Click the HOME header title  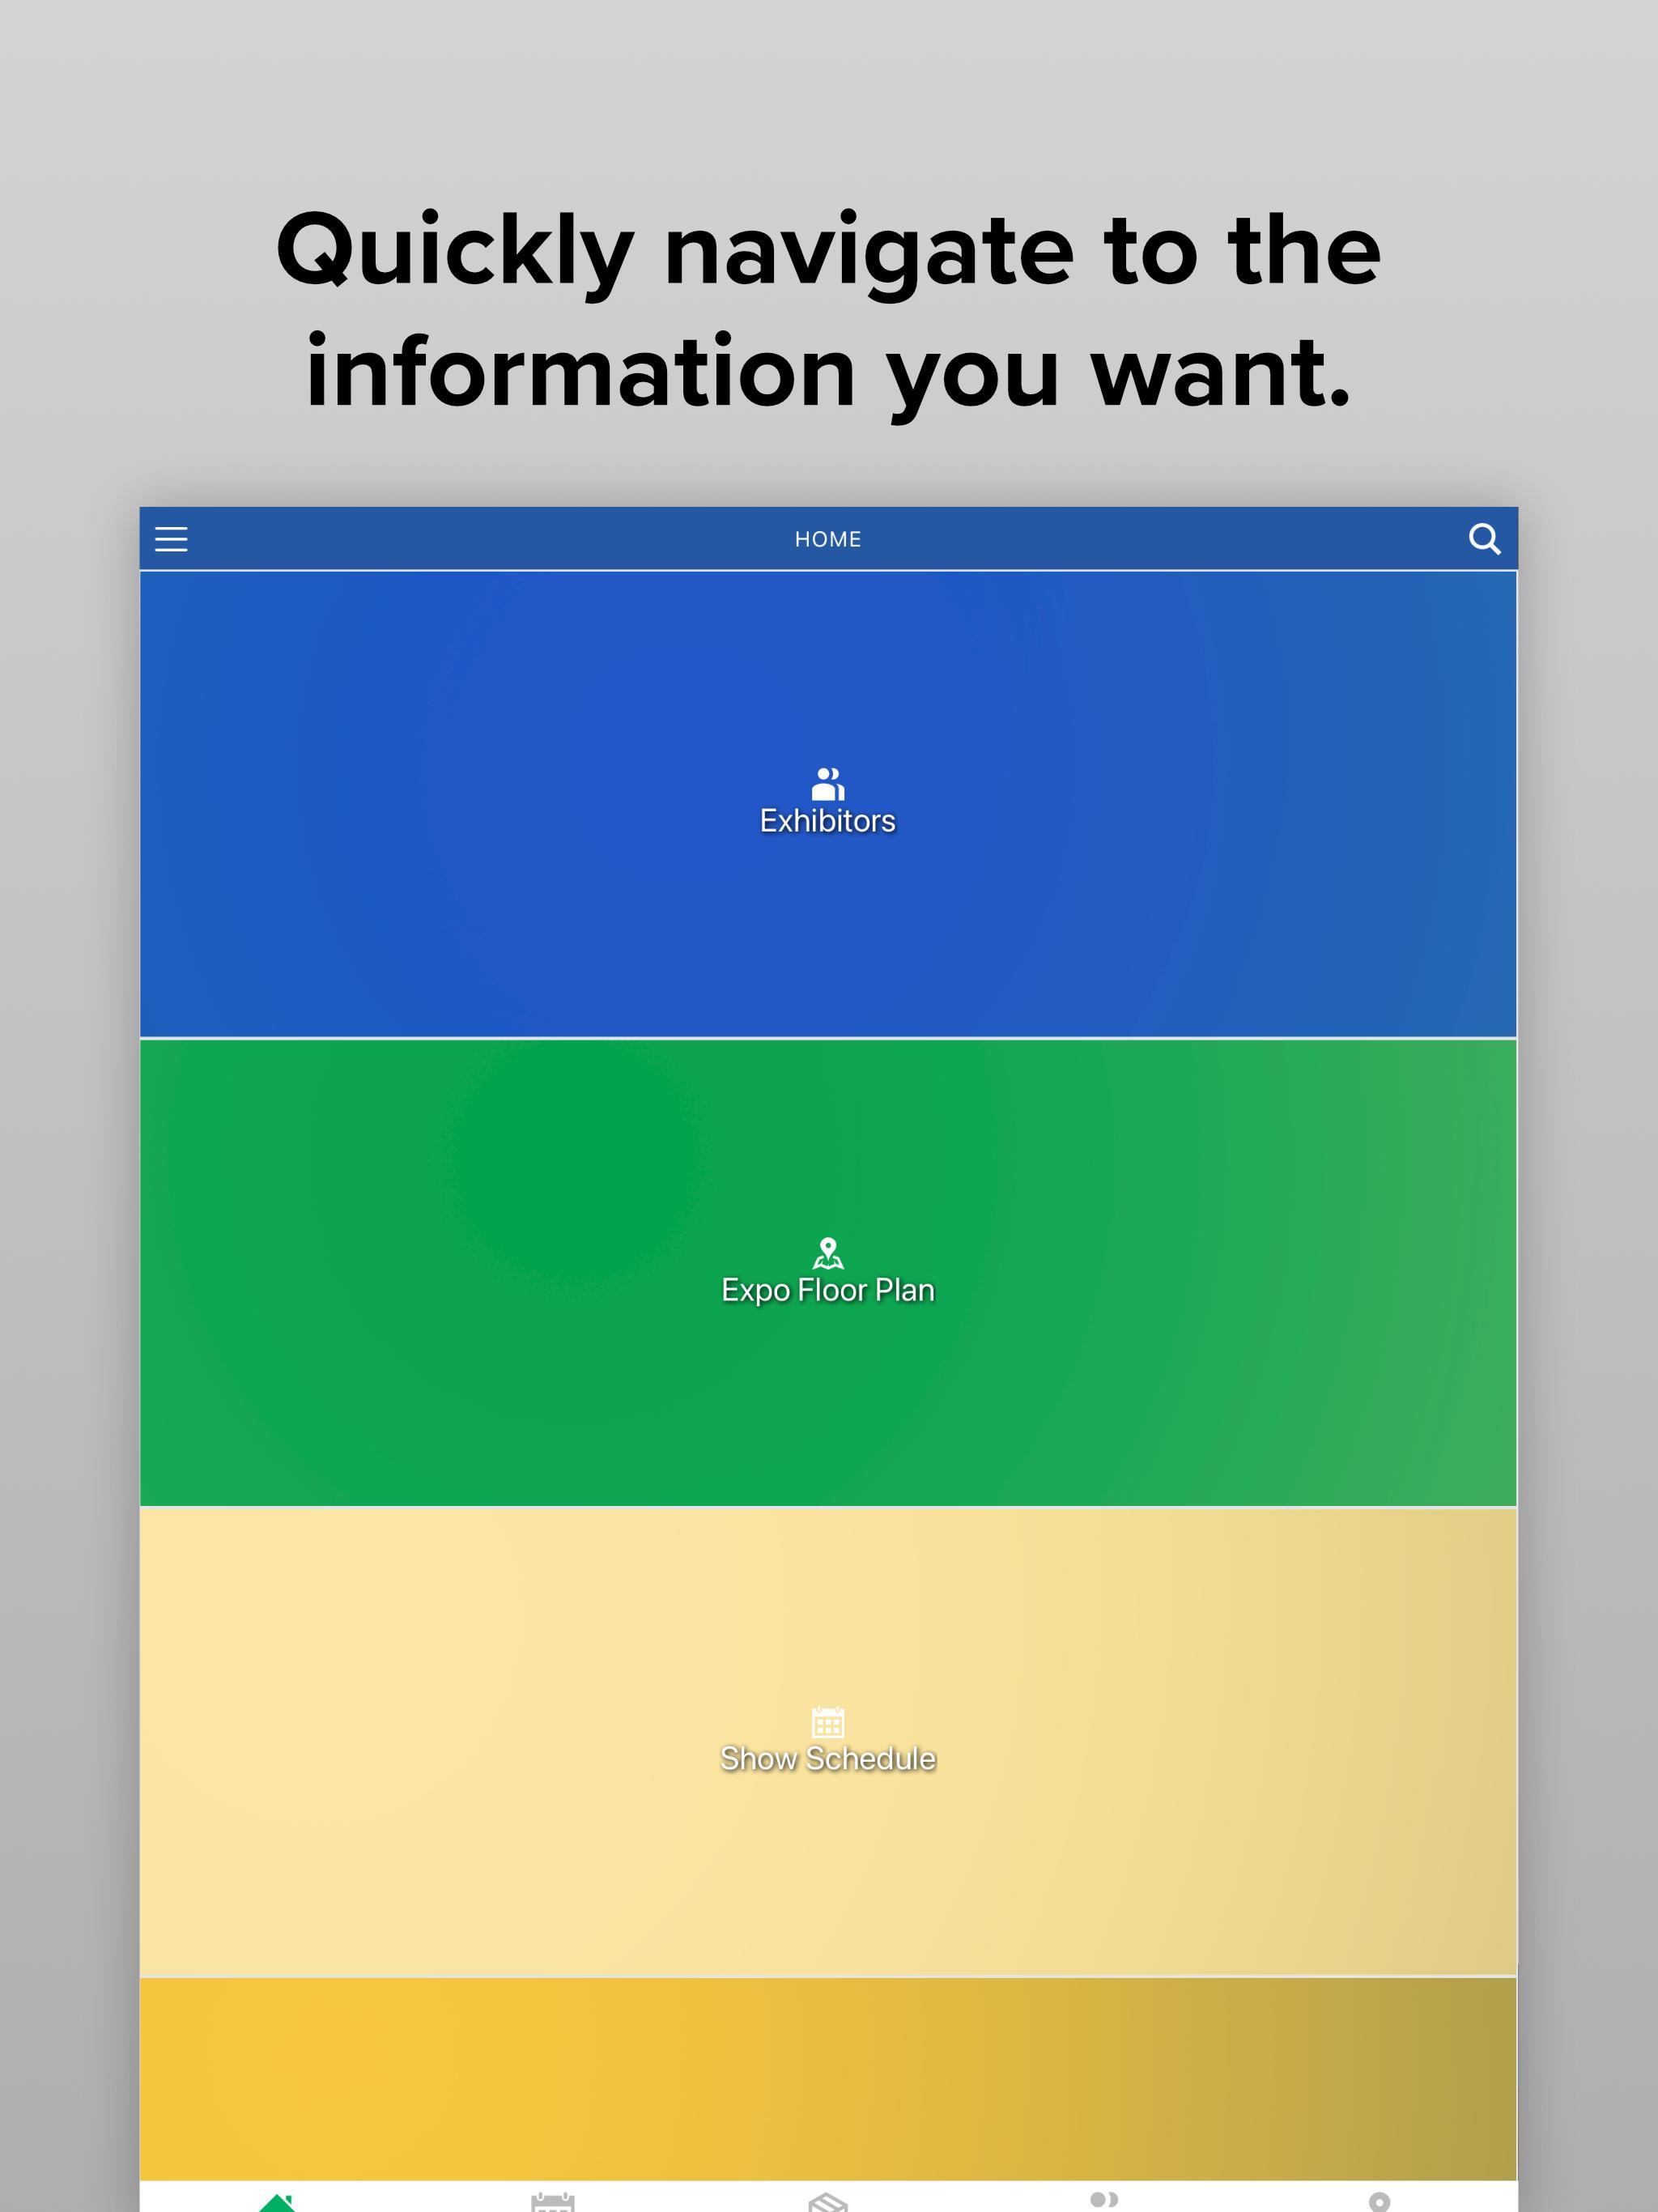pyautogui.click(x=828, y=539)
